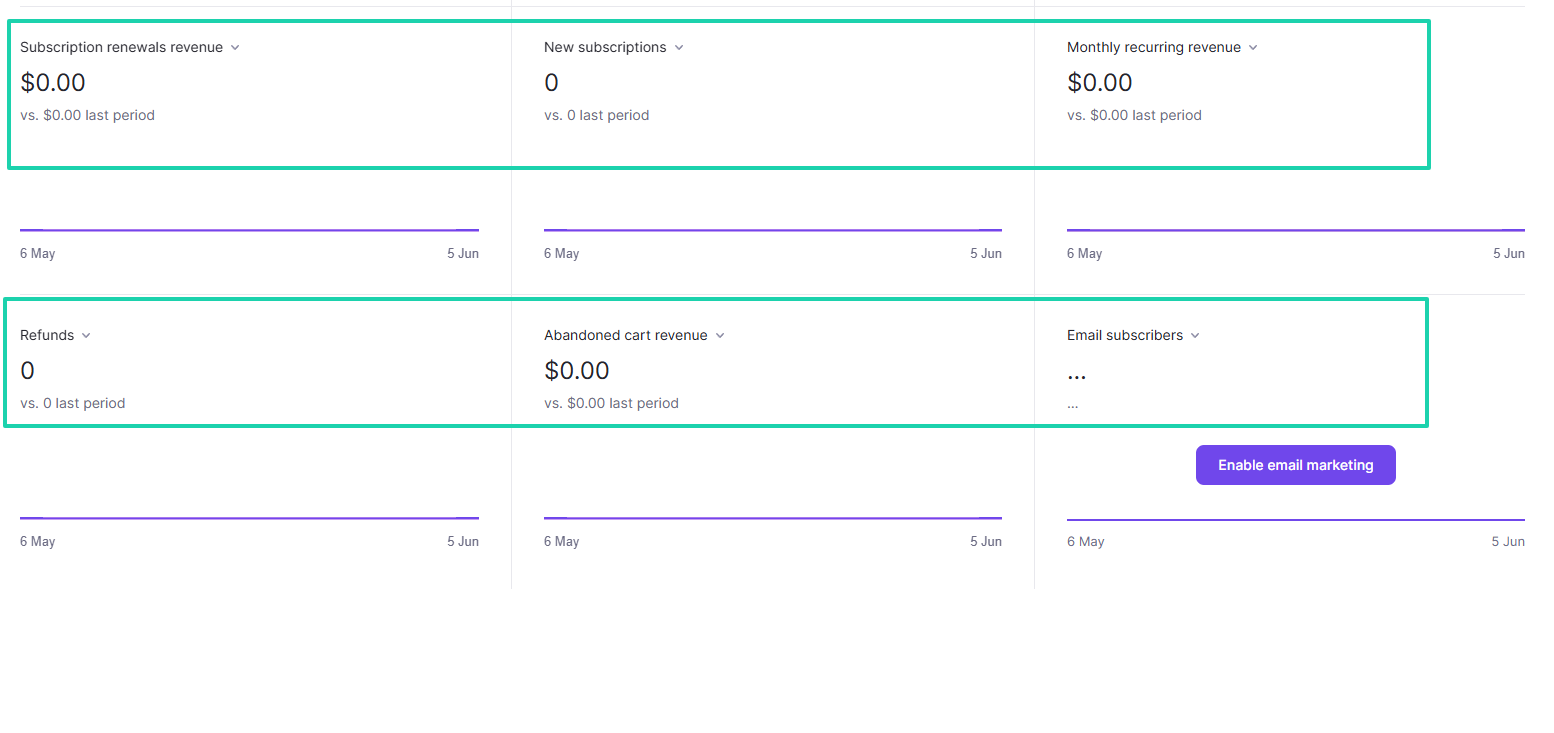Screen dimensions: 1554x733
Task: Expand the Monthly recurring revenue dropdown chevron
Action: [1253, 48]
